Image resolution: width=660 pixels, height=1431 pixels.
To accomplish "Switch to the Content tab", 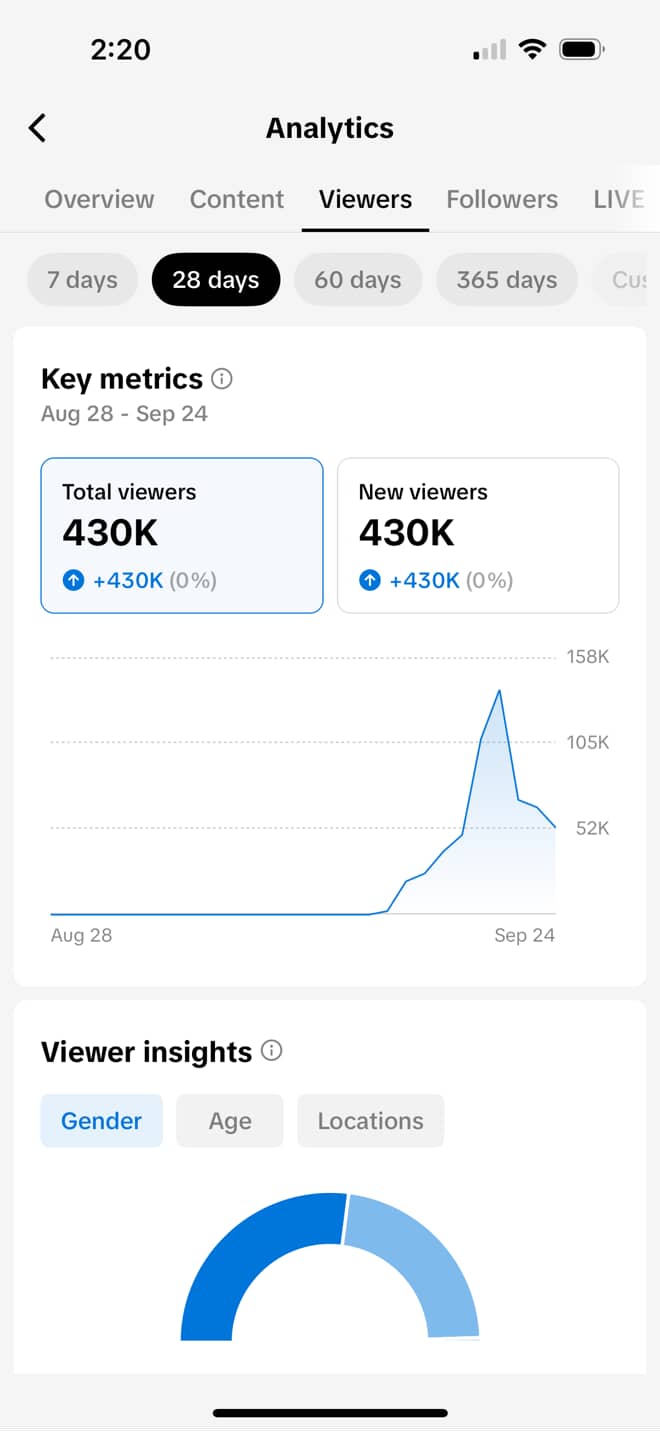I will pos(236,199).
